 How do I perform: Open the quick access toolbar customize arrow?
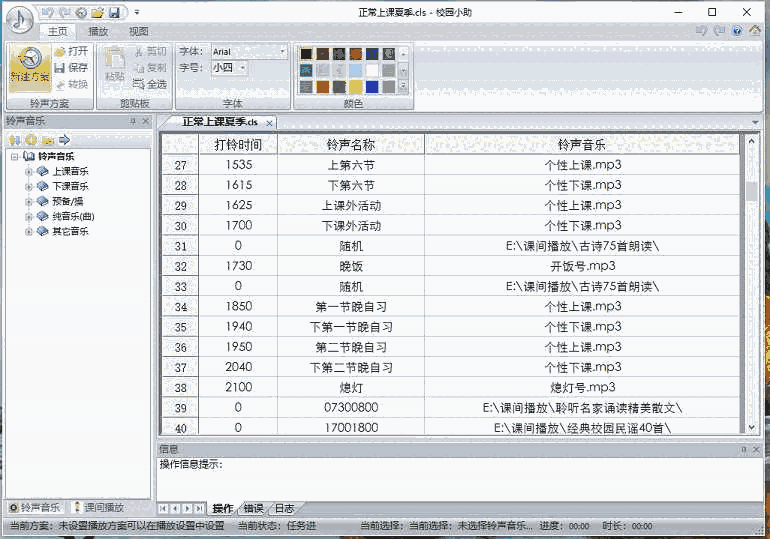point(137,12)
